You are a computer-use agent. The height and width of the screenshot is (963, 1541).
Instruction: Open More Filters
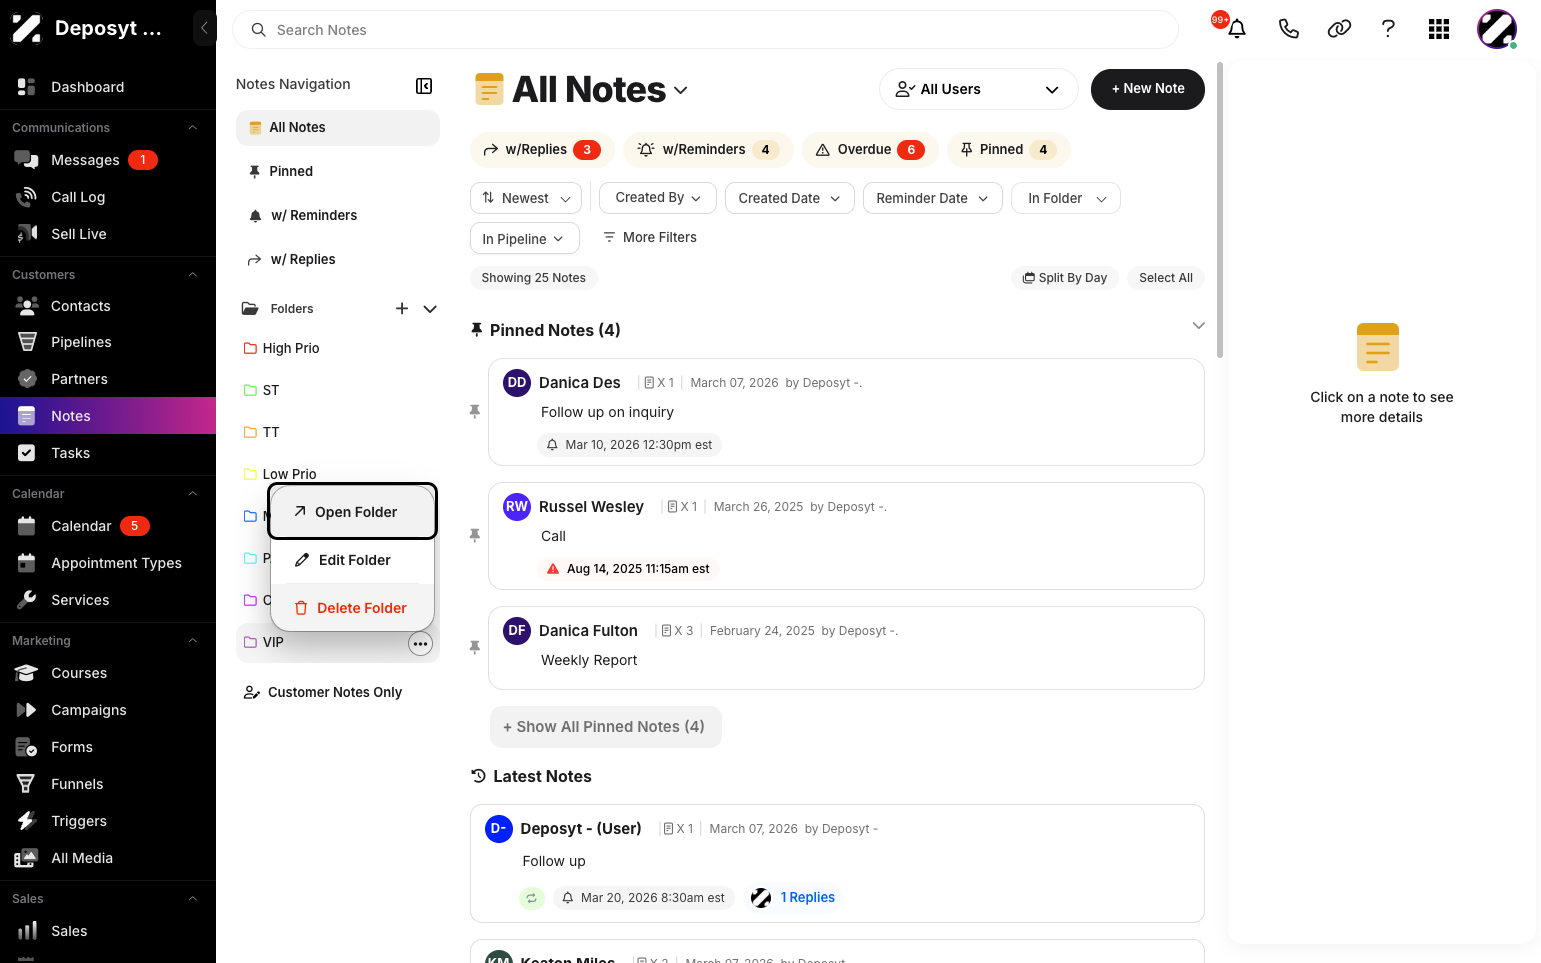coord(650,238)
